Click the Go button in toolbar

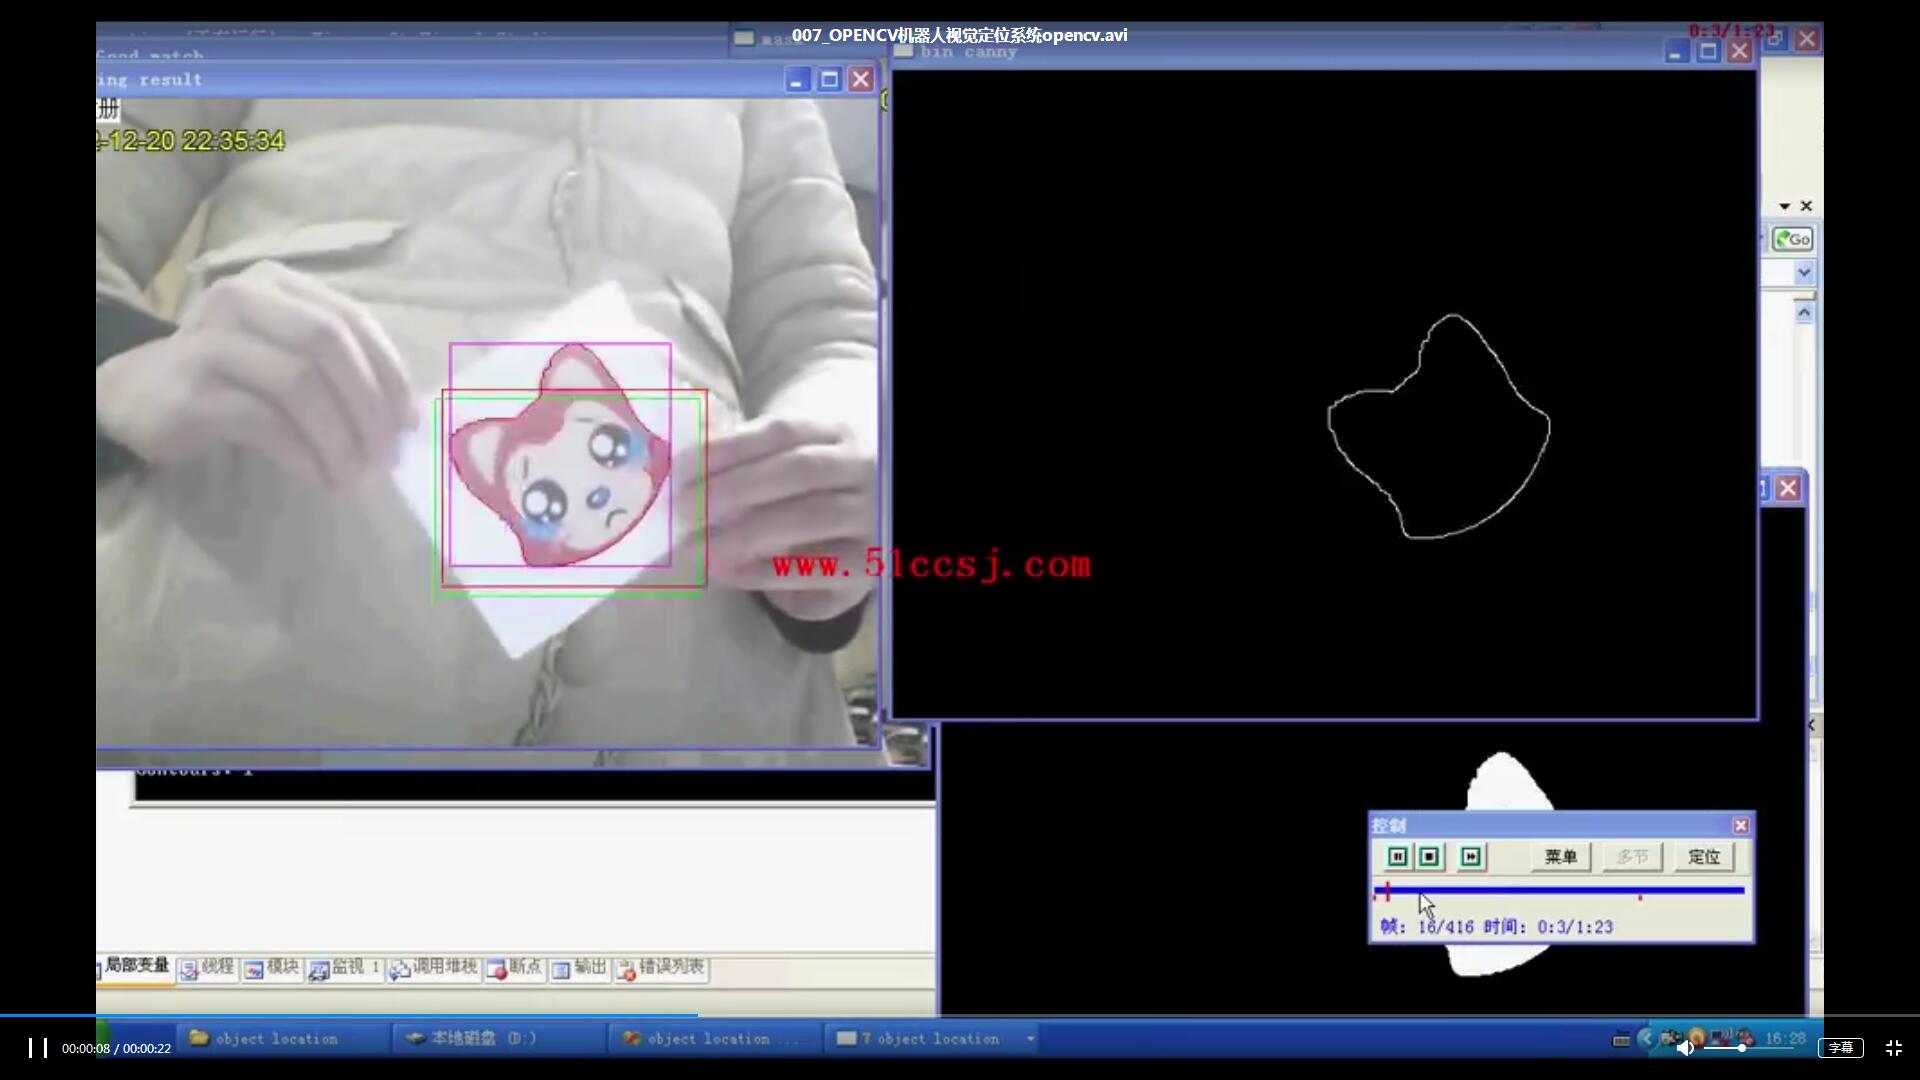click(1792, 239)
